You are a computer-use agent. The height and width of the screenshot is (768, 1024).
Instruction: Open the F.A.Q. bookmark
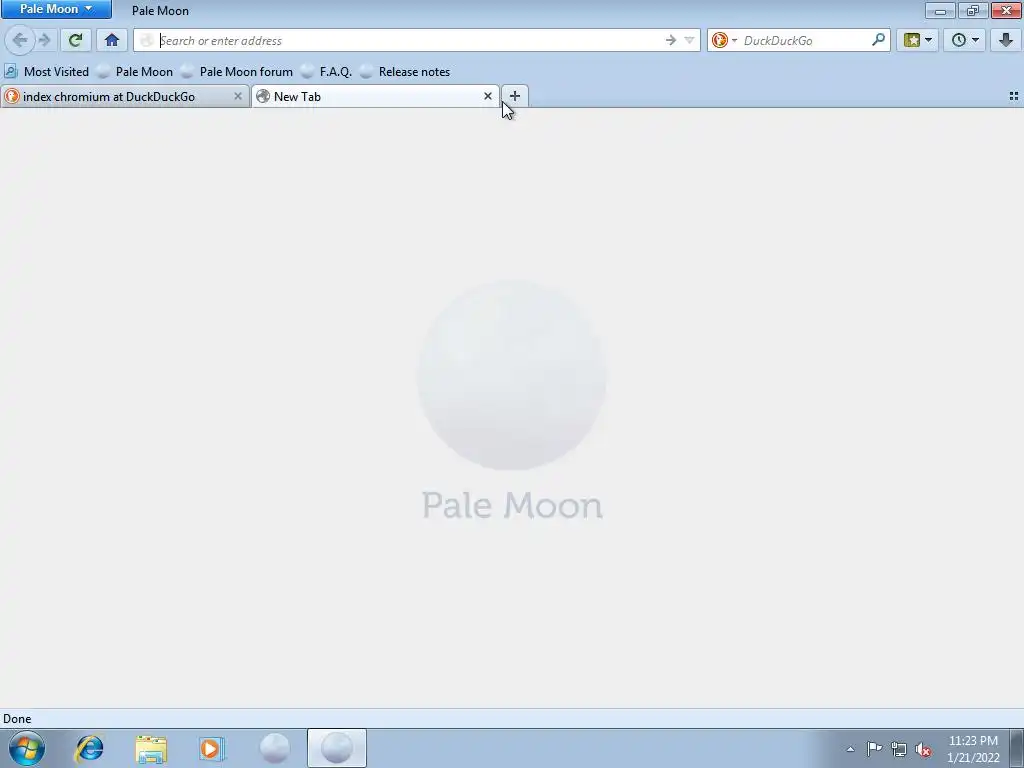point(327,72)
